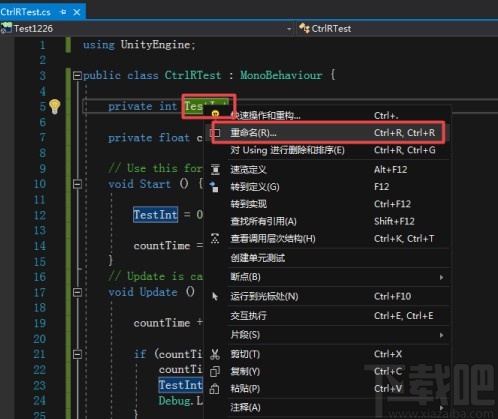Screen dimensions: 498x419
Task: Click the Start method name on line 10
Action: tap(155, 184)
